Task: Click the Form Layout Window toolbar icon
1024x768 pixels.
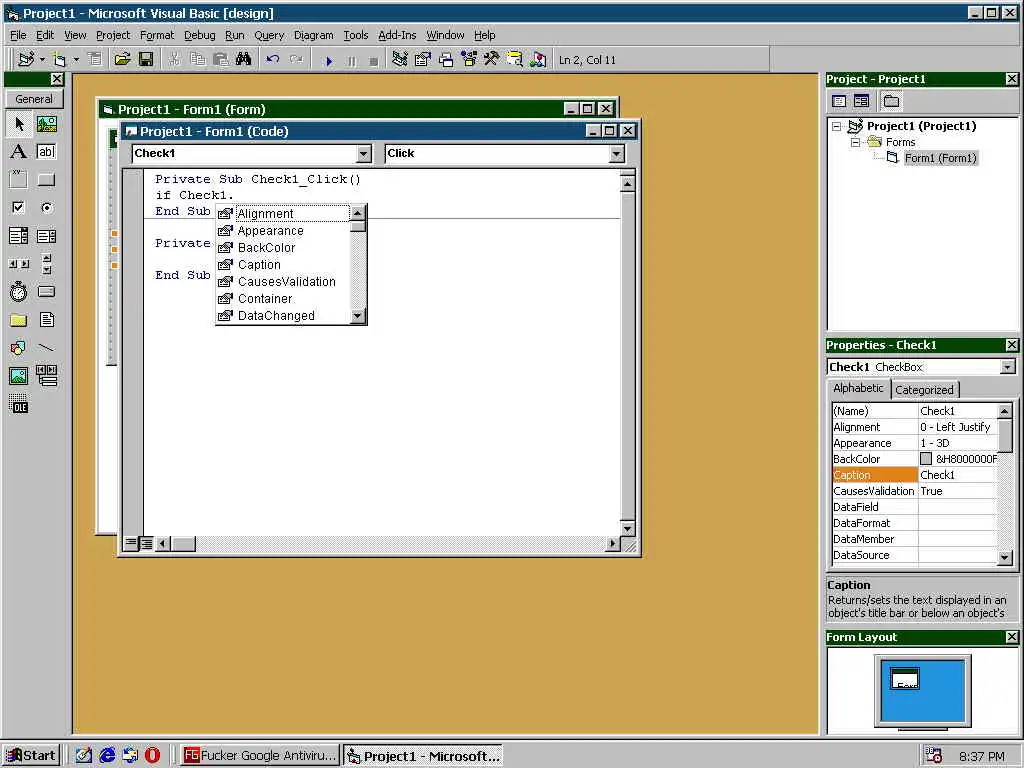Action: coord(446,59)
